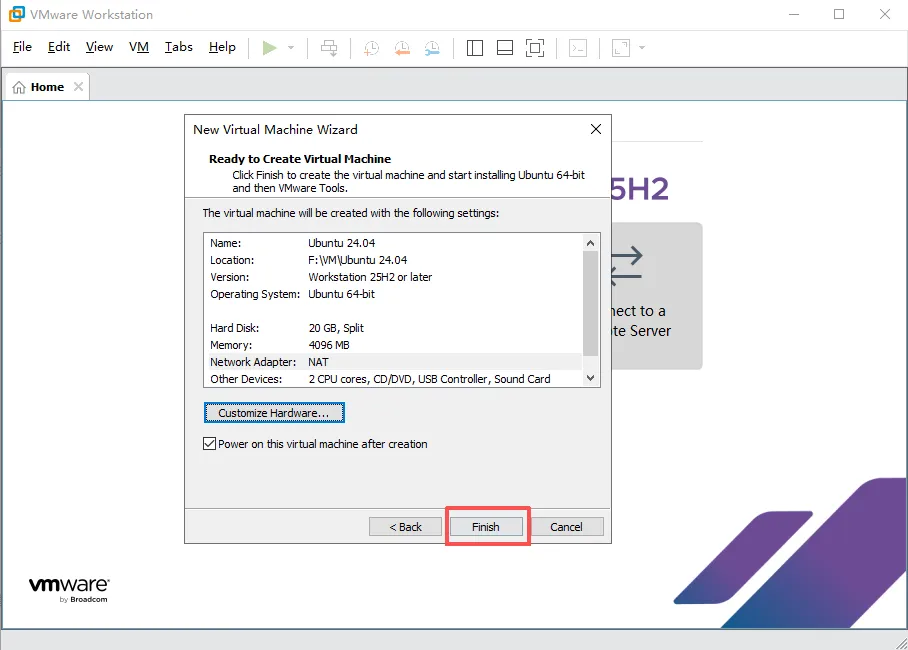Click the full screen mode icon

pos(535,48)
